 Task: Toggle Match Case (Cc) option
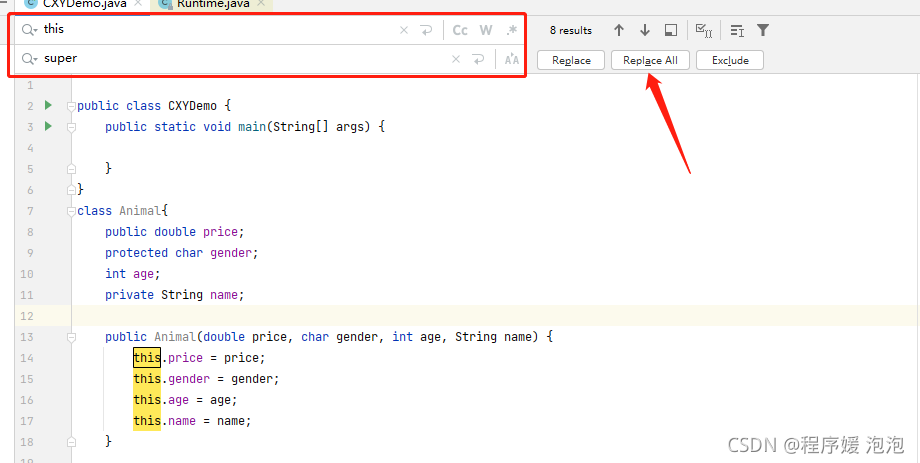460,30
